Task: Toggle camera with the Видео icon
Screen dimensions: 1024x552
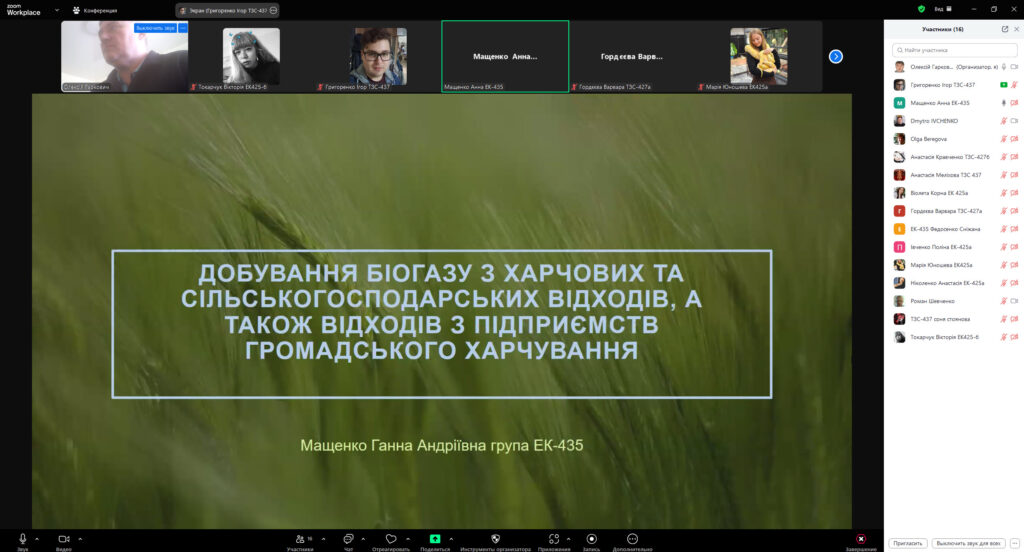Action: point(64,539)
